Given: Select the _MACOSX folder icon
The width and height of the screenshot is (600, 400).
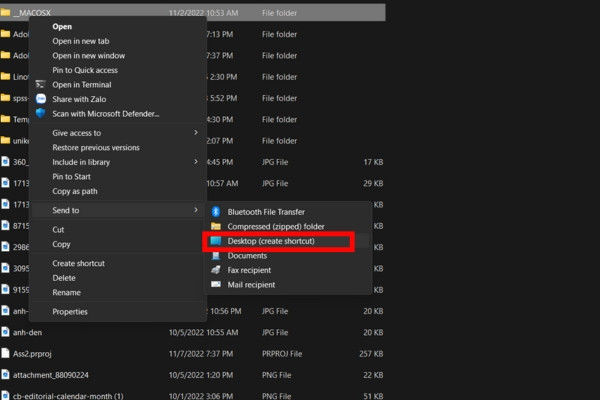Looking at the screenshot, I should (5, 13).
